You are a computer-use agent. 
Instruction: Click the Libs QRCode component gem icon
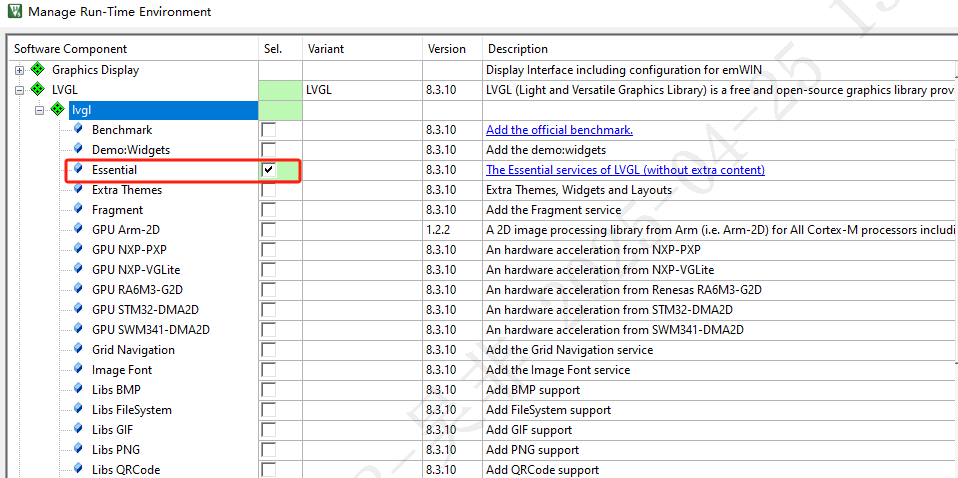(x=78, y=468)
